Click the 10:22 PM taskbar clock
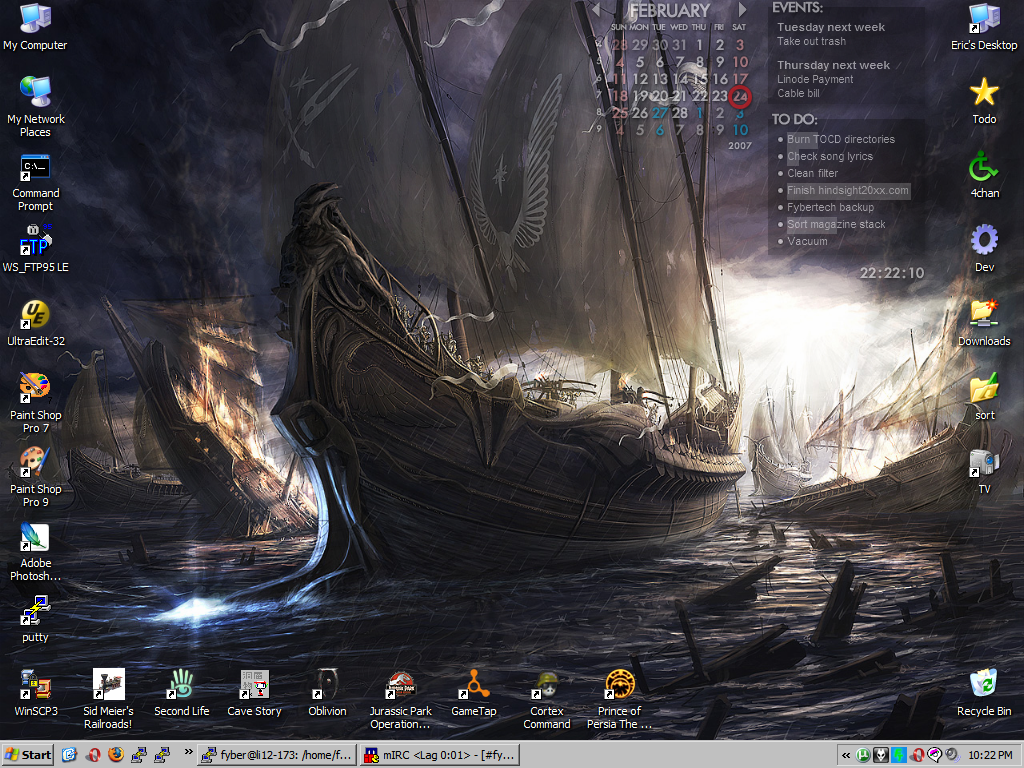1024x768 pixels. tap(990, 756)
